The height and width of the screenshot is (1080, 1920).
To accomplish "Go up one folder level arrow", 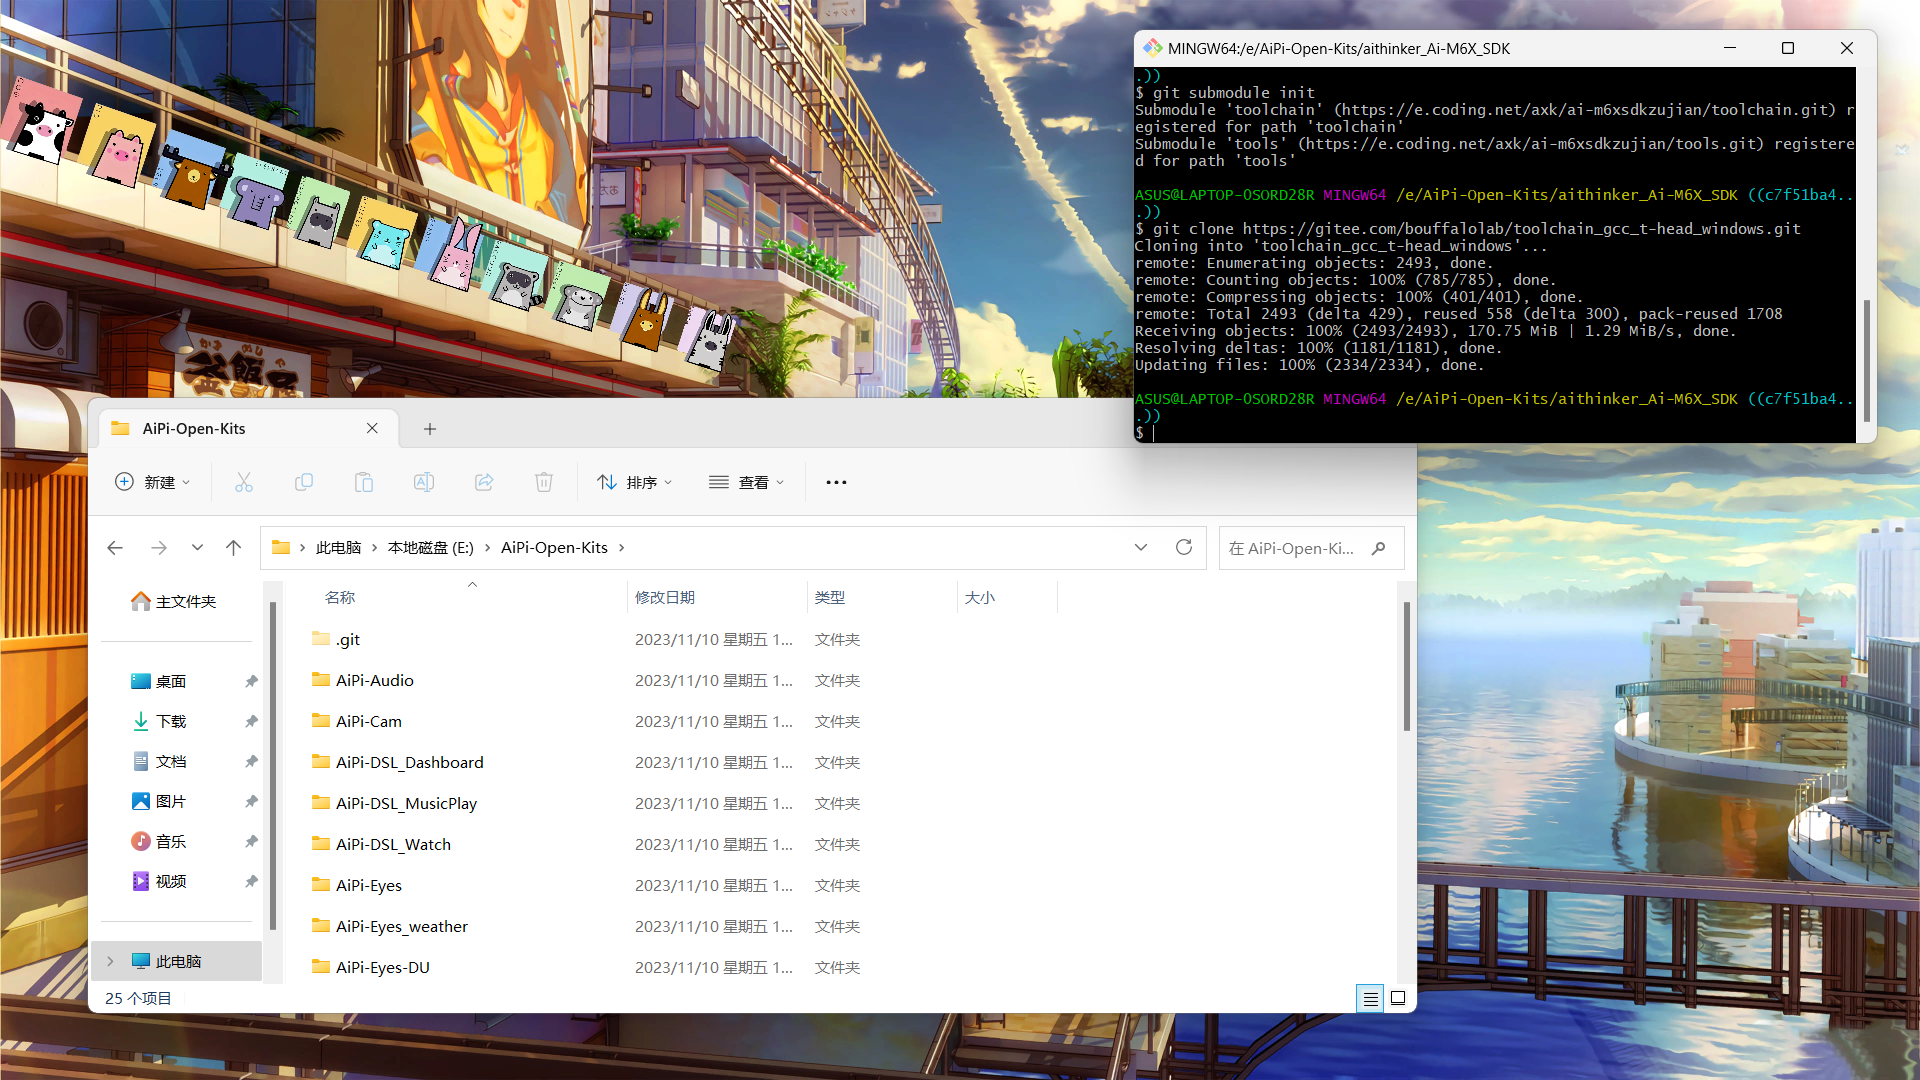I will (x=233, y=548).
